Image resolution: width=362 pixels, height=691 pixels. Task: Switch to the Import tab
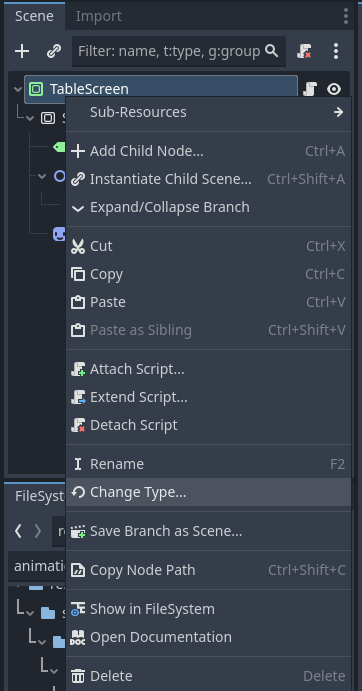pyautogui.click(x=99, y=16)
